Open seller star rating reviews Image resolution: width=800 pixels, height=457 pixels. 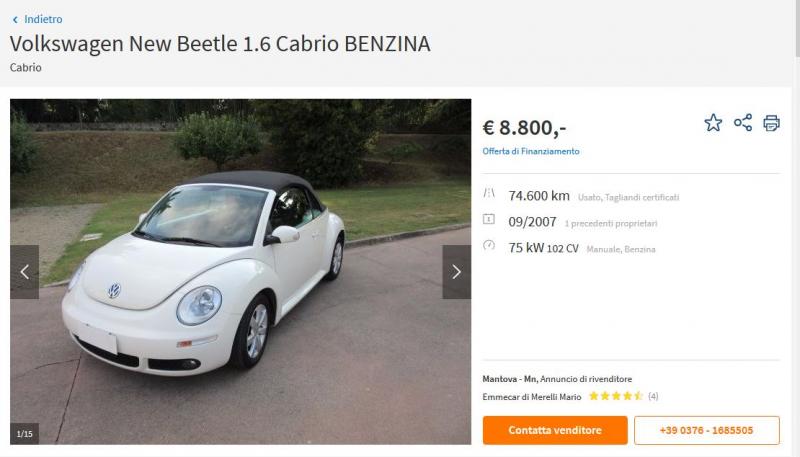tap(623, 396)
